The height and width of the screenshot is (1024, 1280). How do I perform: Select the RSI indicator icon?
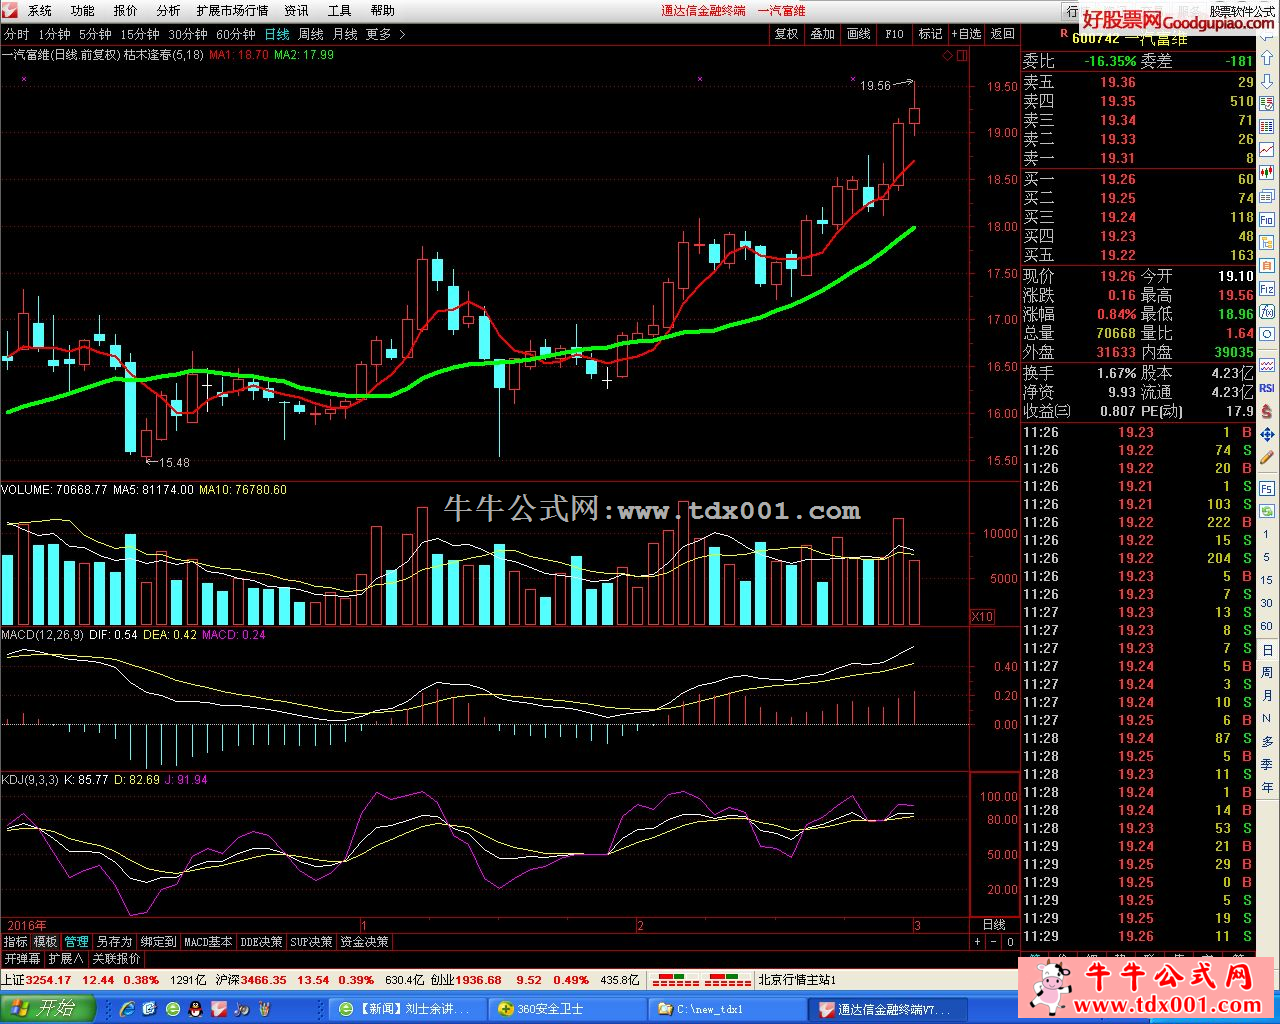1267,388
